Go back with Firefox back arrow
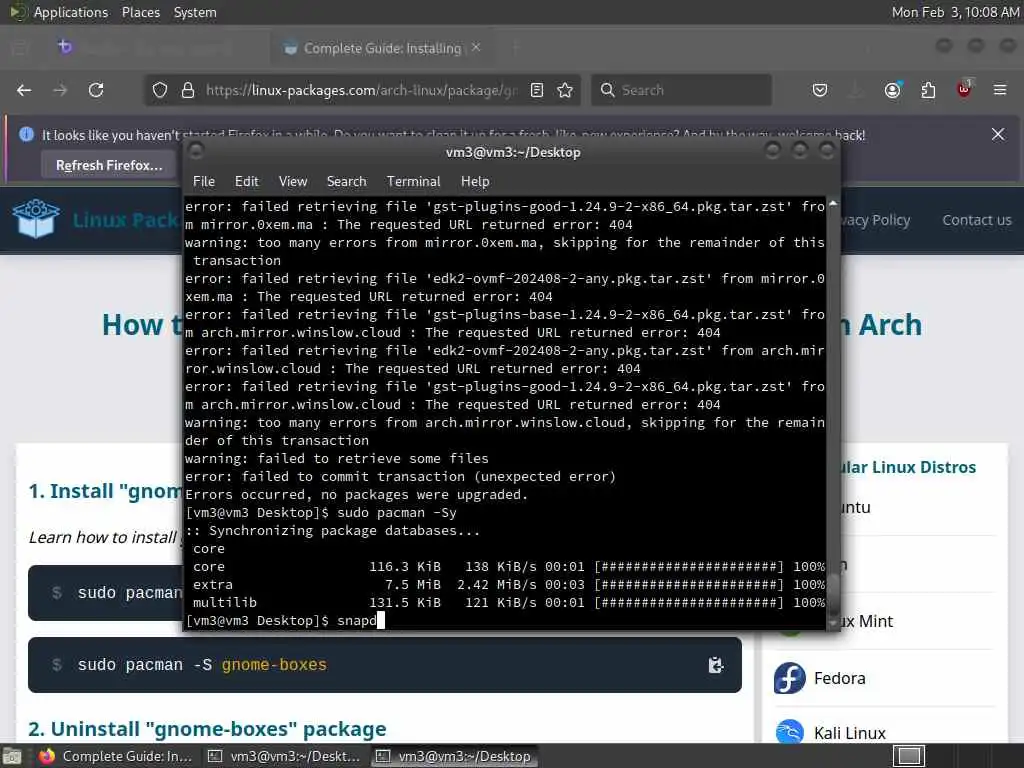Viewport: 1024px width, 768px height. [24, 90]
